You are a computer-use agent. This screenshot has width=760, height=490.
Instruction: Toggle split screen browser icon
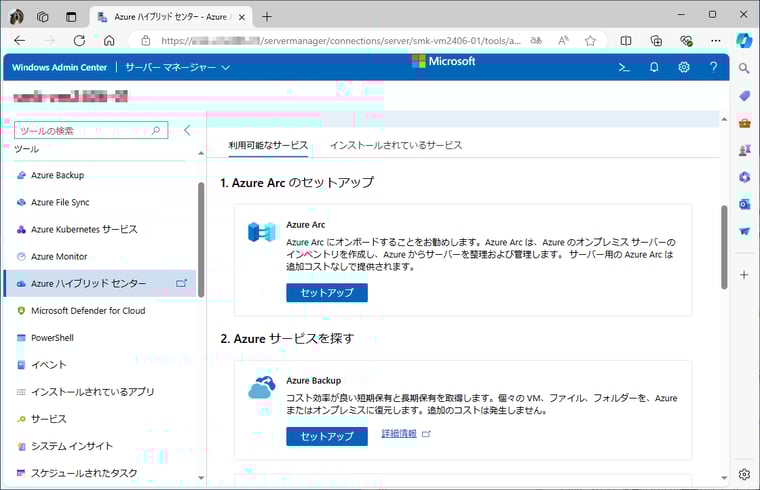pyautogui.click(x=626, y=41)
